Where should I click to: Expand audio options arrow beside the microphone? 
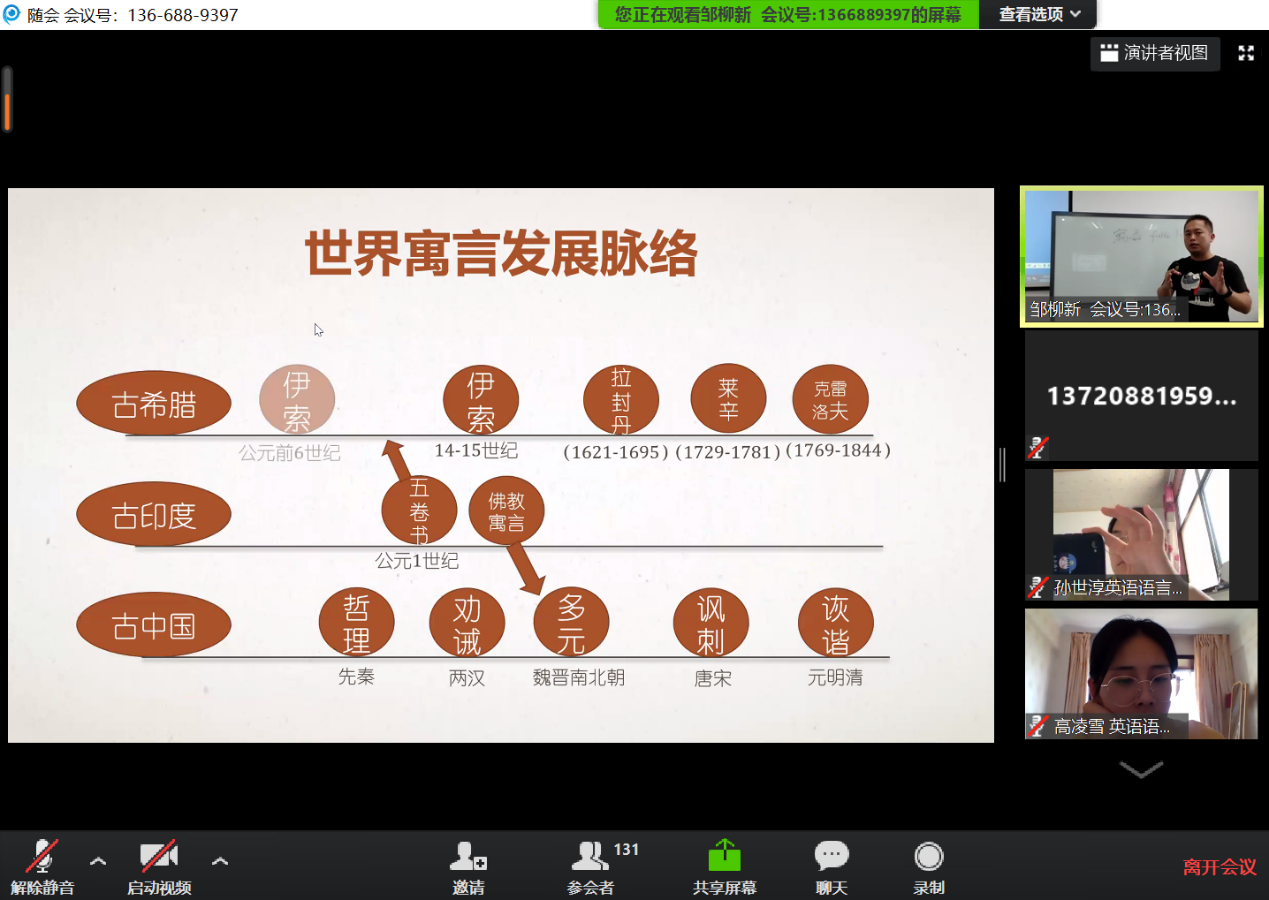tap(98, 861)
